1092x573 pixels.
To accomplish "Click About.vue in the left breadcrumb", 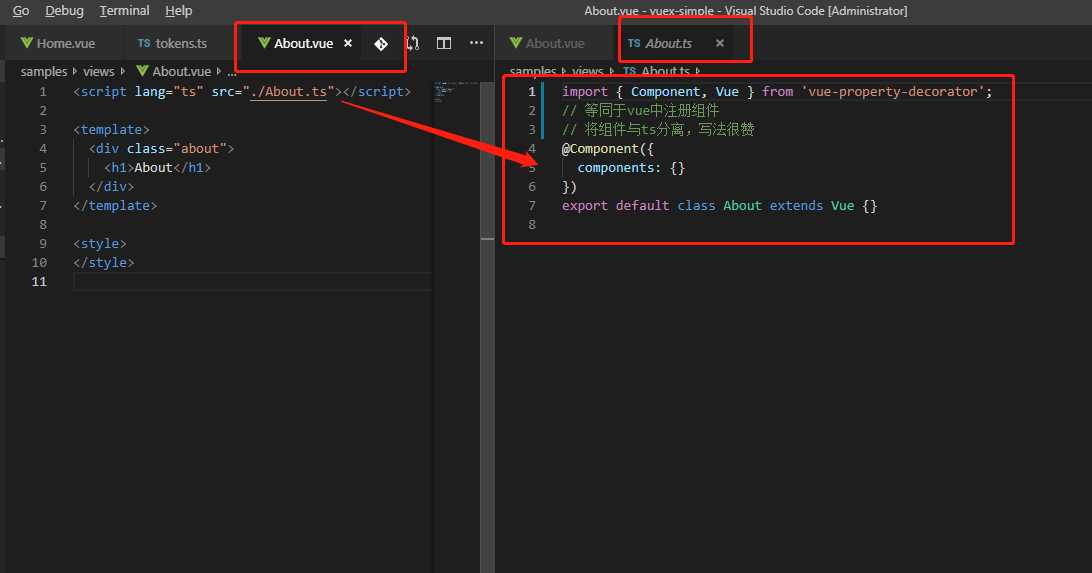I will [182, 71].
